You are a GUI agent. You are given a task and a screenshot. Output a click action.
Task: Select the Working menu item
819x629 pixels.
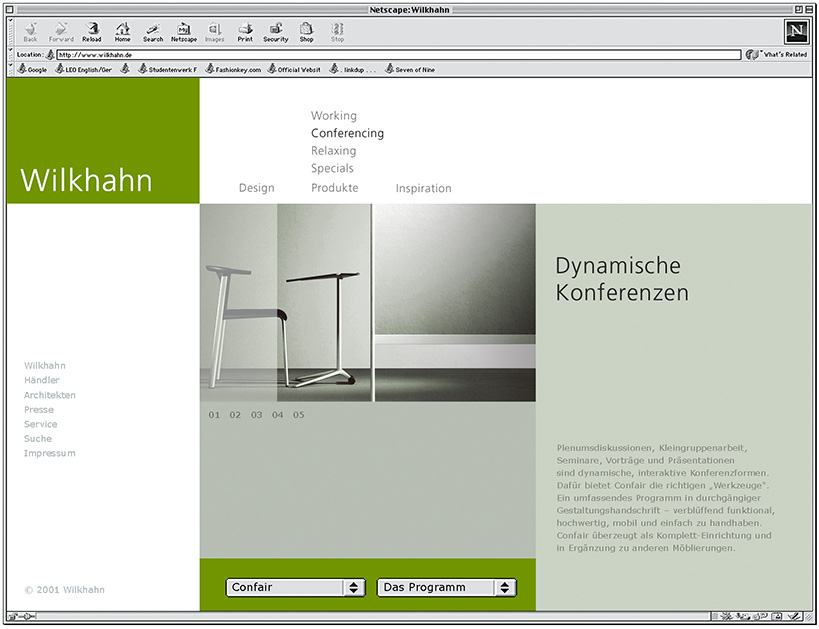click(x=334, y=115)
